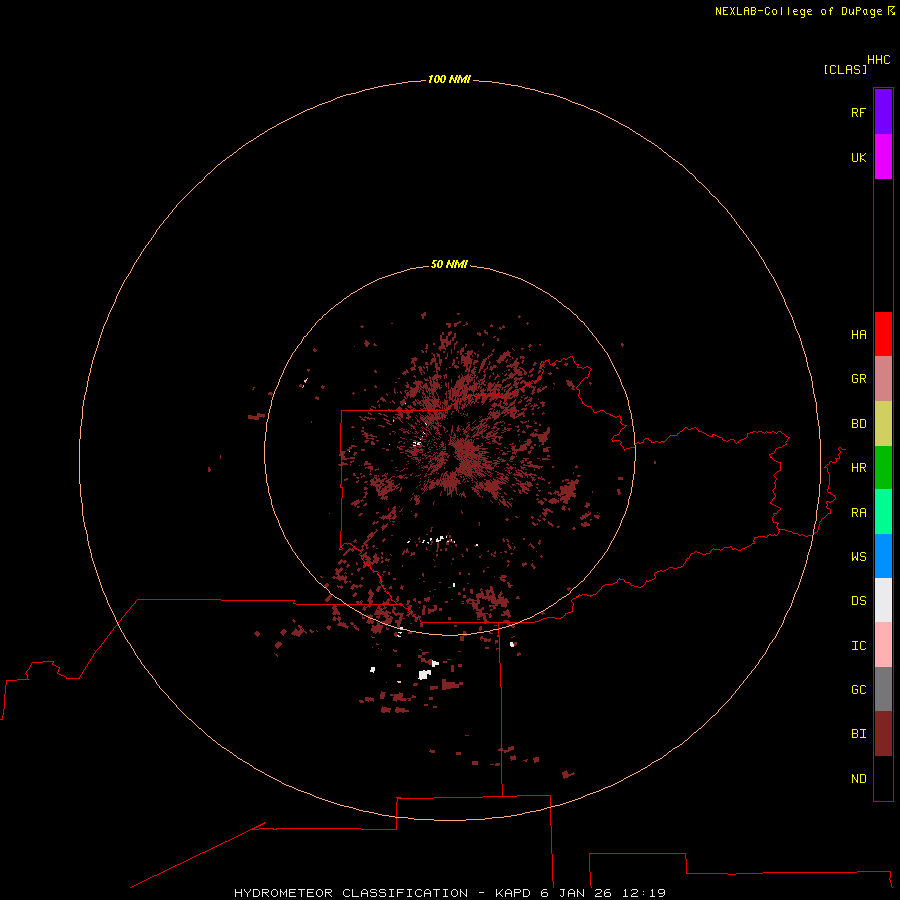Click the UK magenta legend swatch
Screen dimensions: 900x900
click(883, 157)
